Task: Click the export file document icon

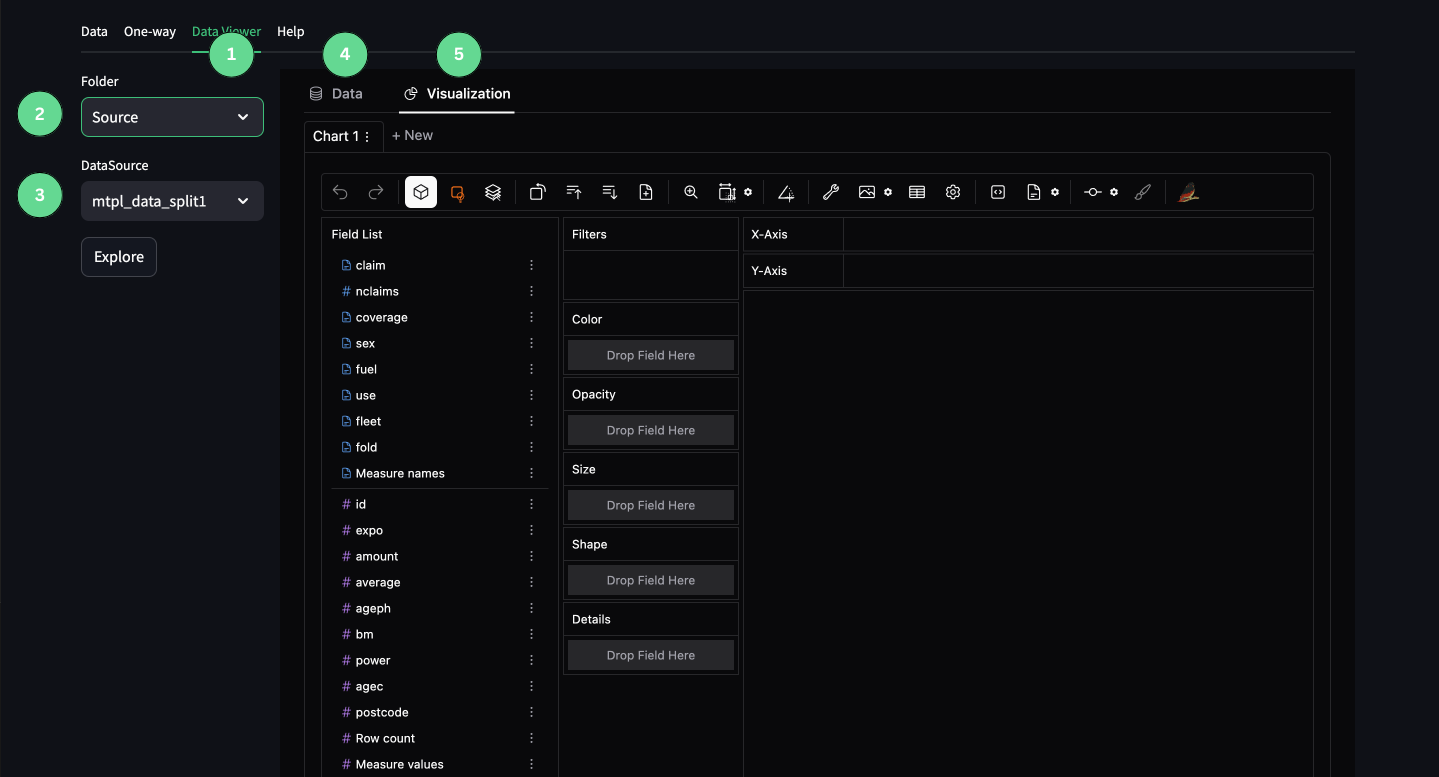Action: coord(1034,192)
